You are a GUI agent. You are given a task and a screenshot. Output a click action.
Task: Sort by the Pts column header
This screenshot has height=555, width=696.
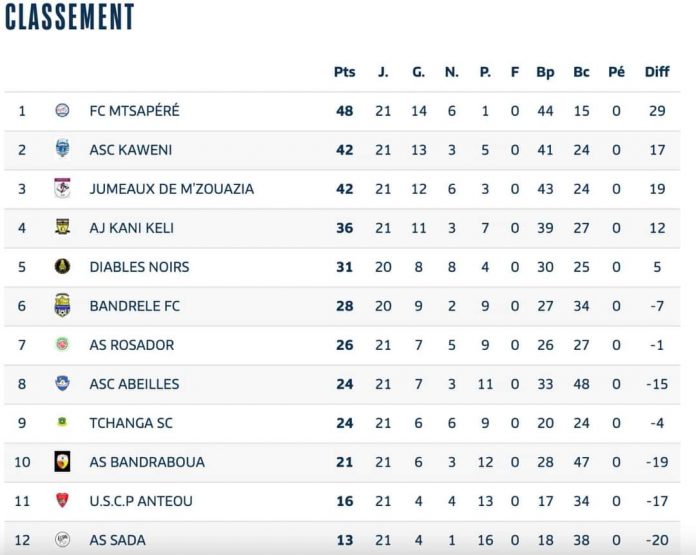(344, 72)
